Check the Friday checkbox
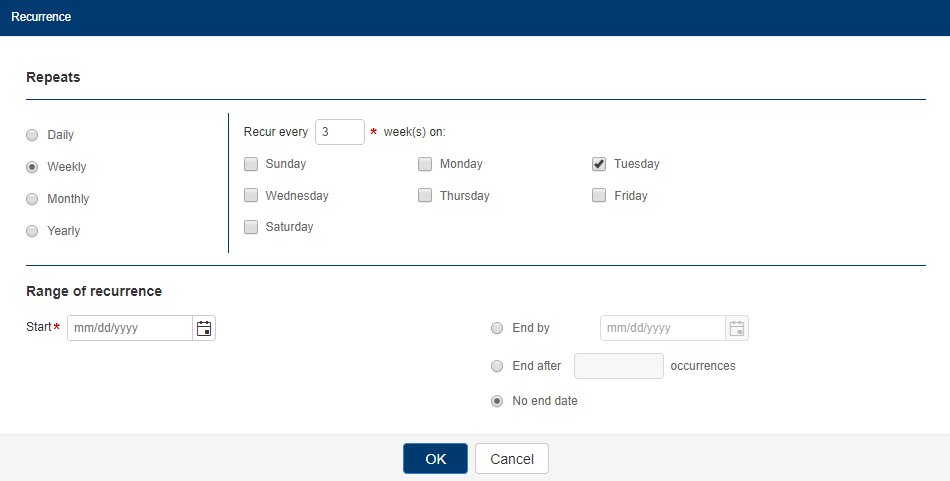This screenshot has width=950, height=481. pos(599,196)
